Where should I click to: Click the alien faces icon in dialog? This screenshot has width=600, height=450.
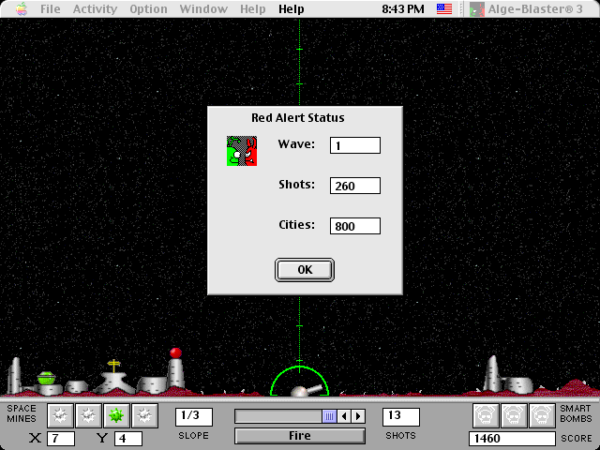pyautogui.click(x=241, y=151)
